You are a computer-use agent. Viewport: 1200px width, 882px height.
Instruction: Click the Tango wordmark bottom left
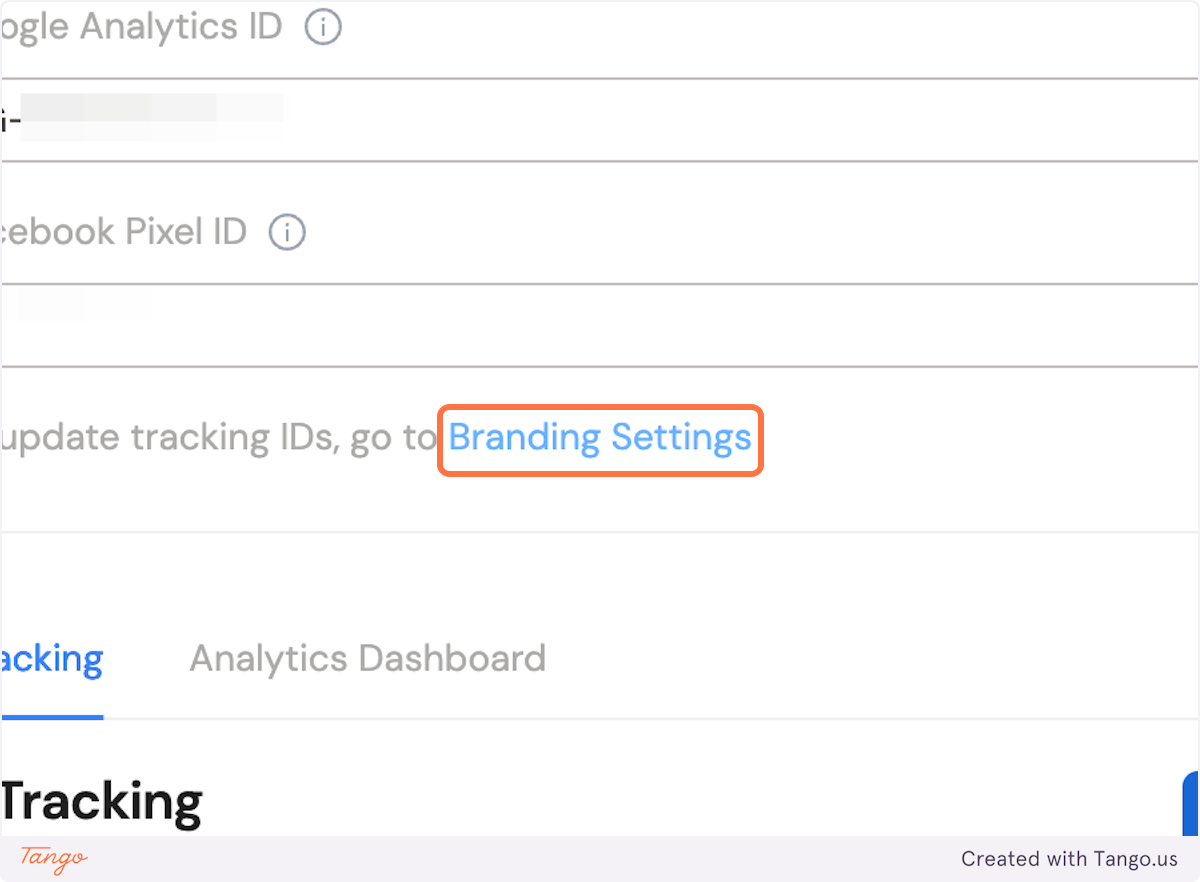click(53, 860)
